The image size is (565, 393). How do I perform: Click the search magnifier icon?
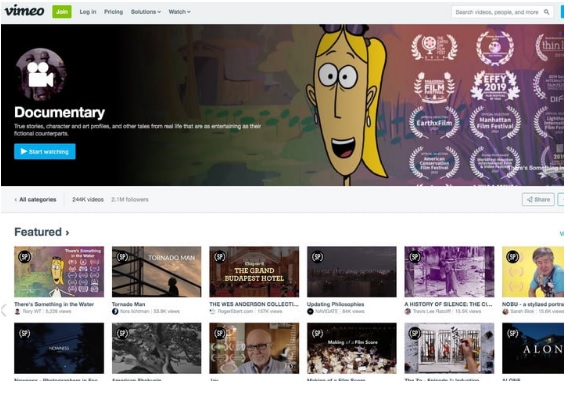click(x=546, y=12)
